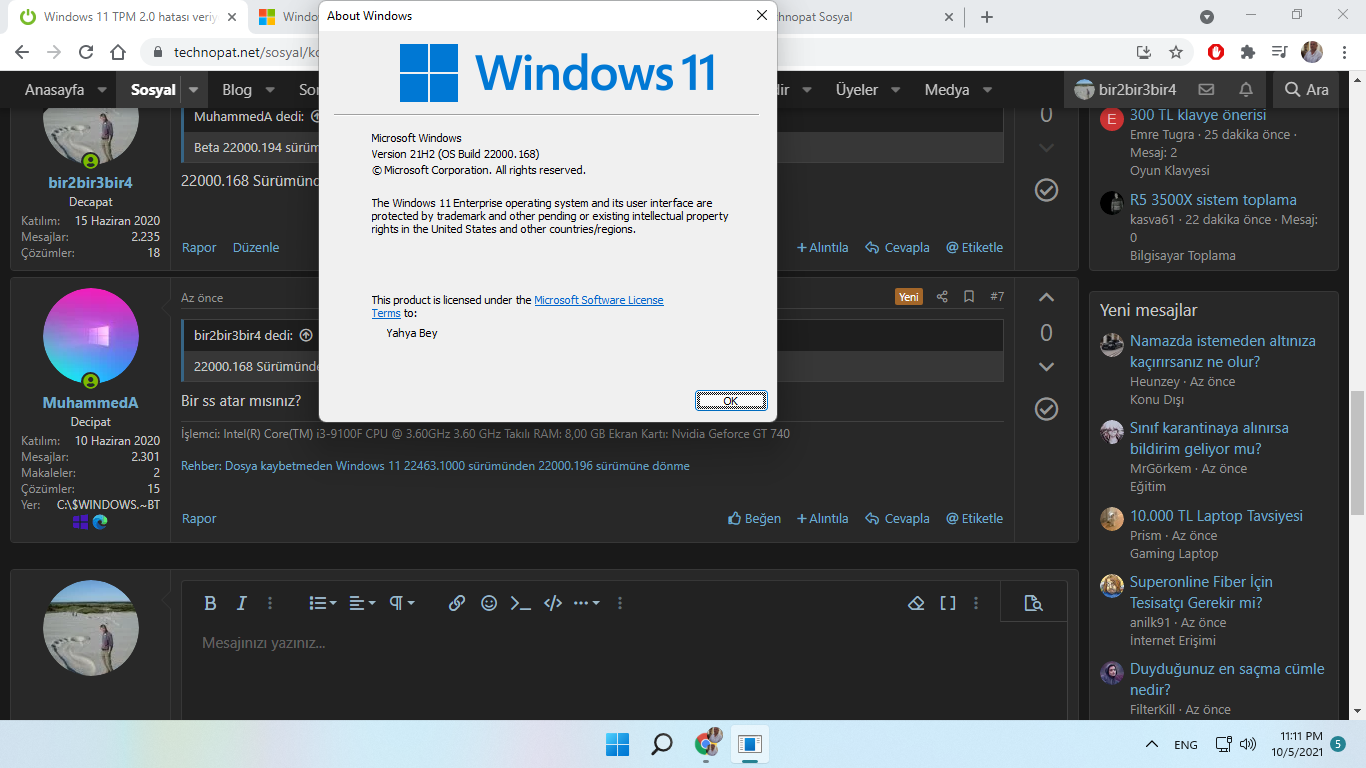Mark bir2bir3bir4's post as solution with the checkmark
The image size is (1366, 768).
tap(1046, 190)
